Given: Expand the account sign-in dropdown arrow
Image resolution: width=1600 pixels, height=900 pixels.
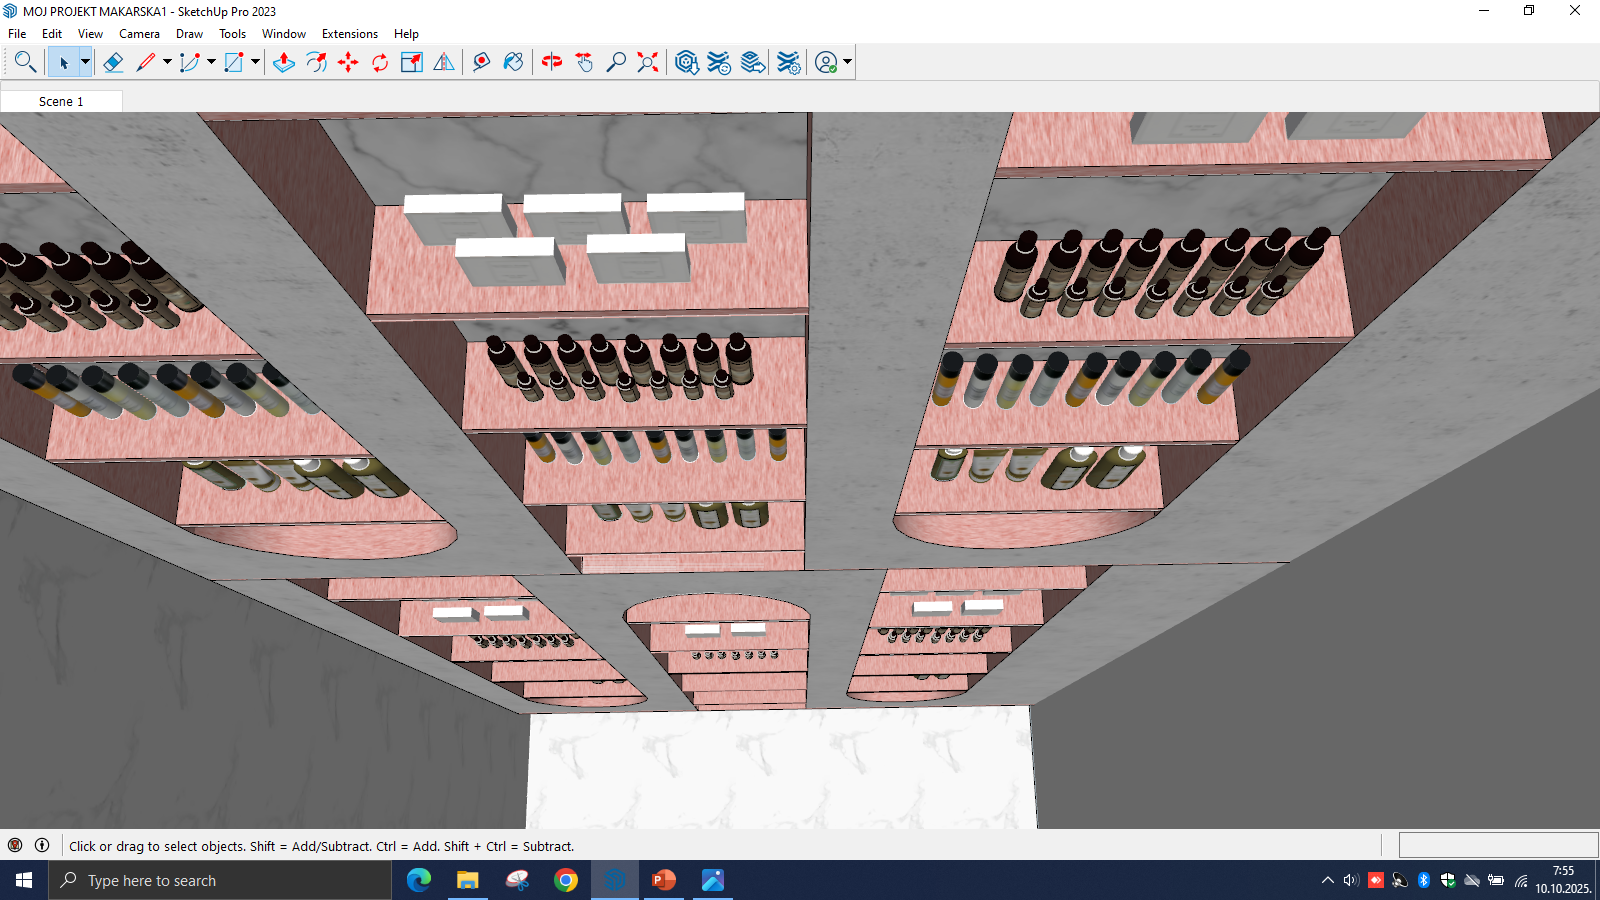Looking at the screenshot, I should point(847,62).
